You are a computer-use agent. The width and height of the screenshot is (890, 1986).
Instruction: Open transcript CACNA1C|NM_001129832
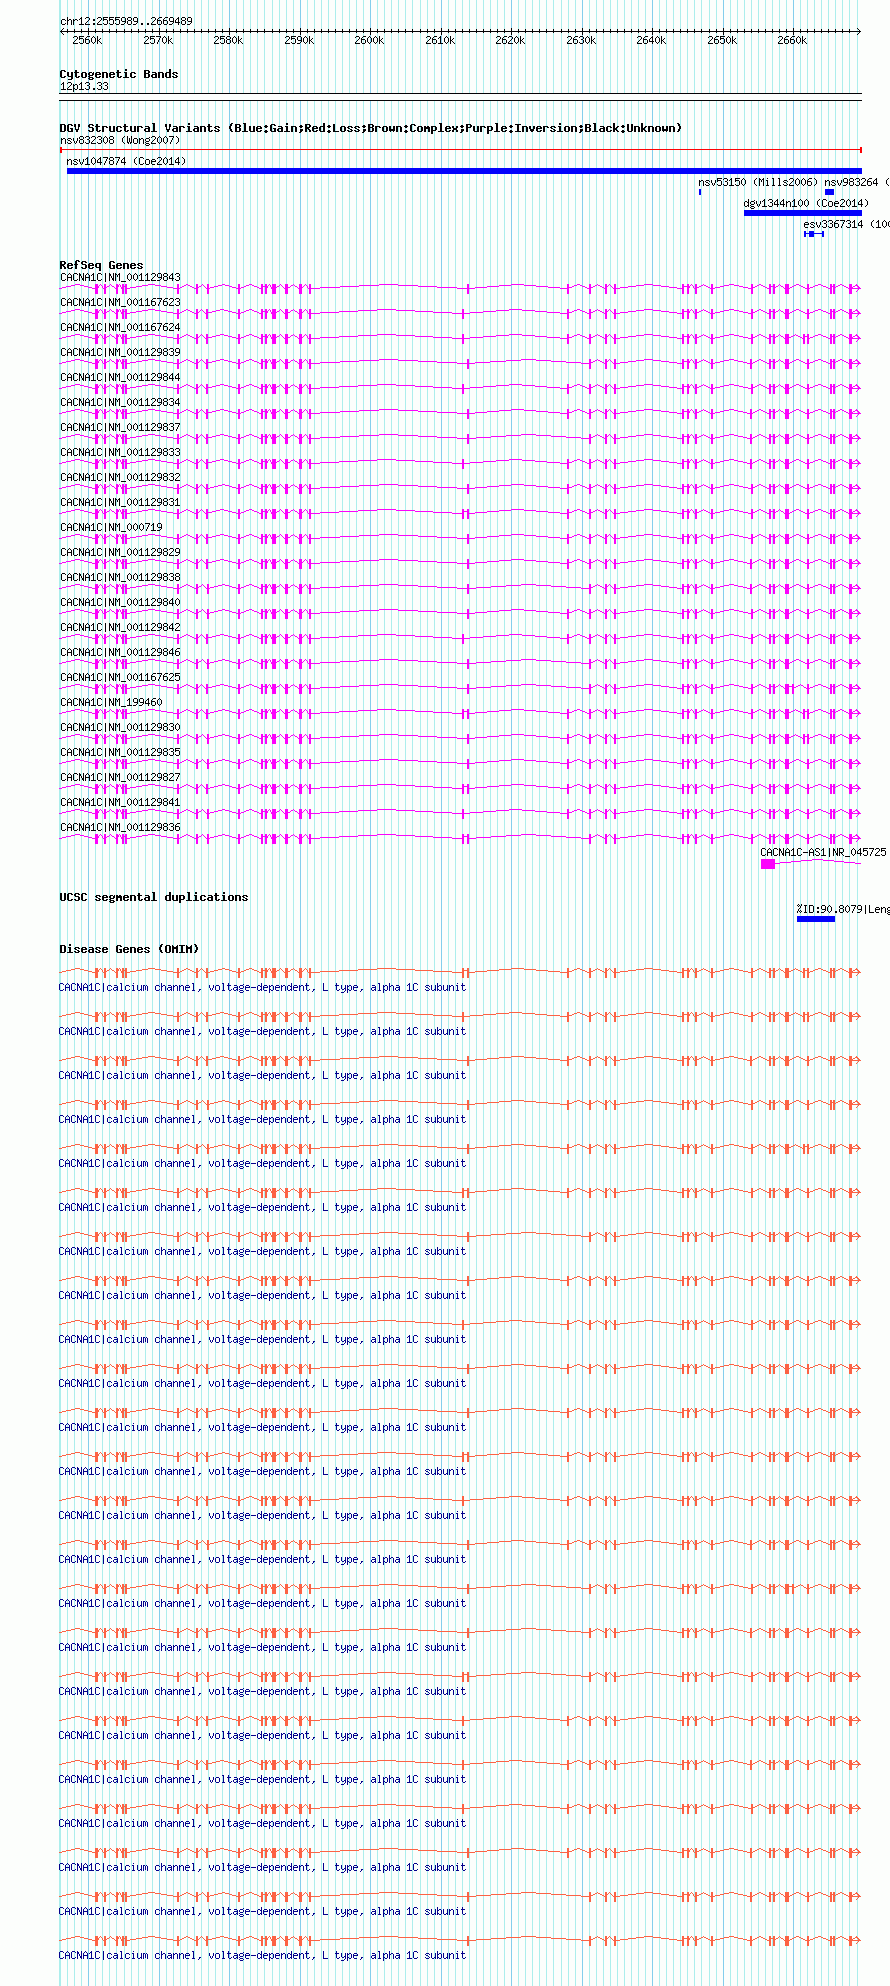pyautogui.click(x=120, y=478)
